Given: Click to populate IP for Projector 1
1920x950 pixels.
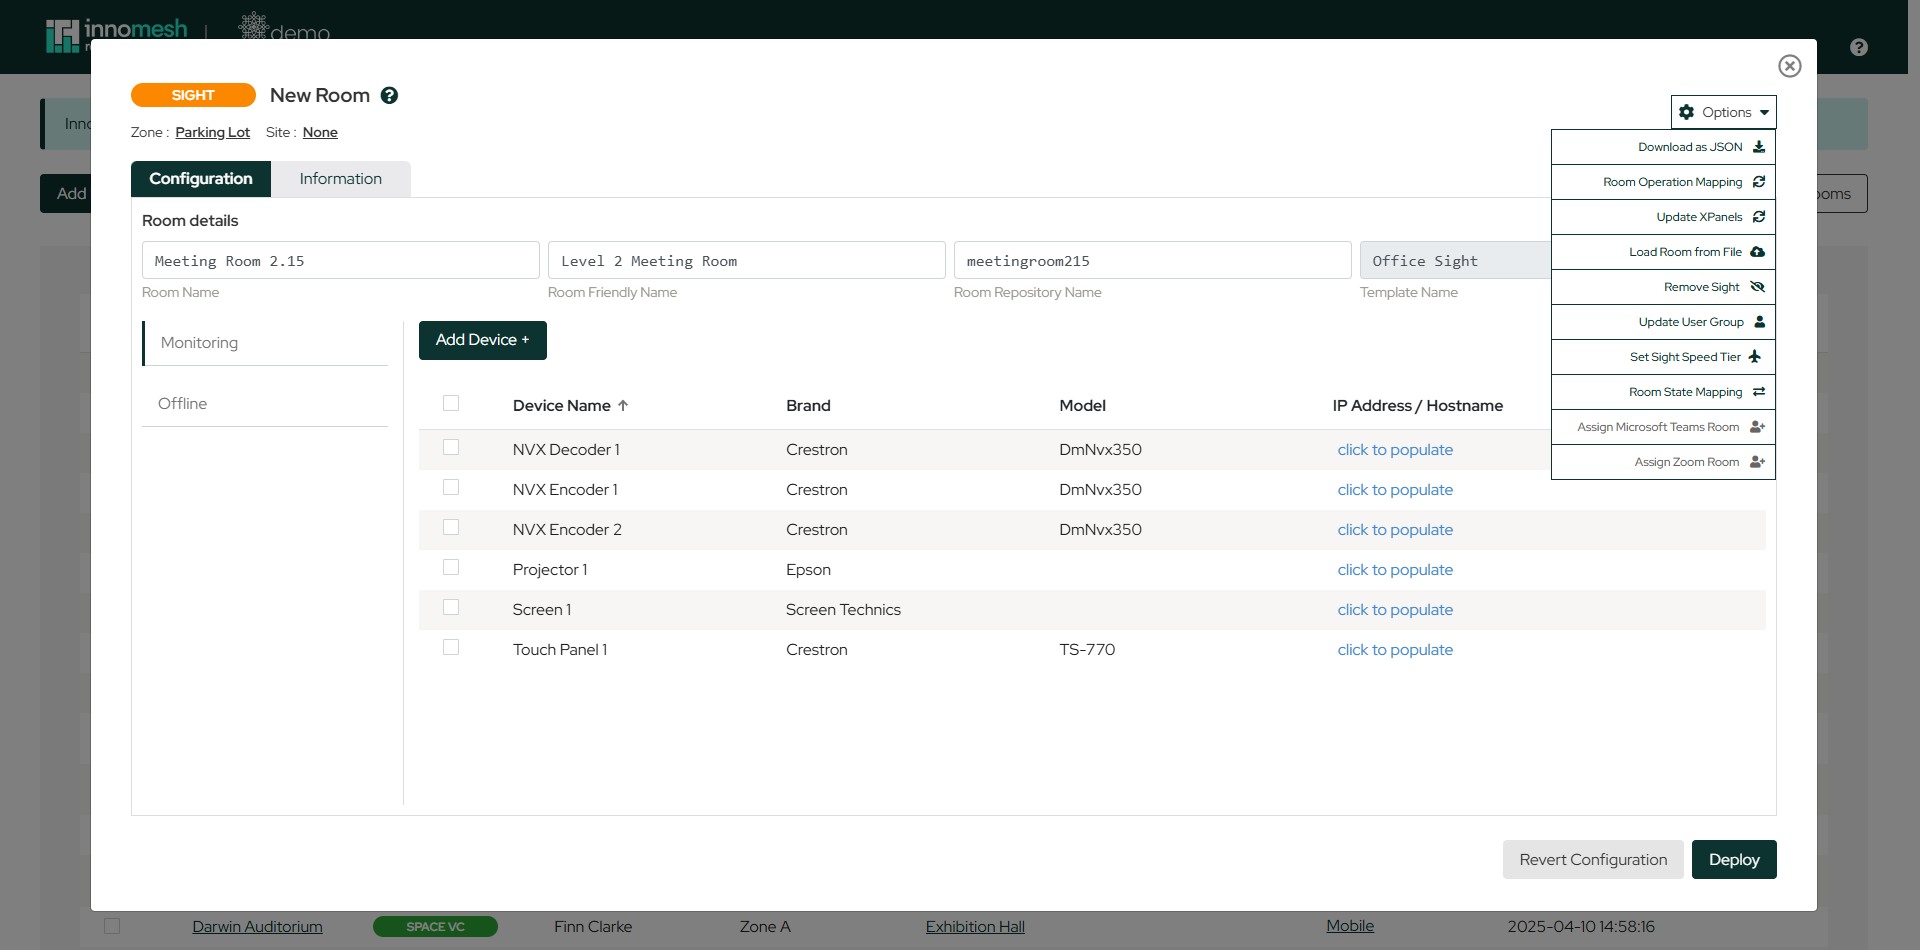Looking at the screenshot, I should (1395, 570).
